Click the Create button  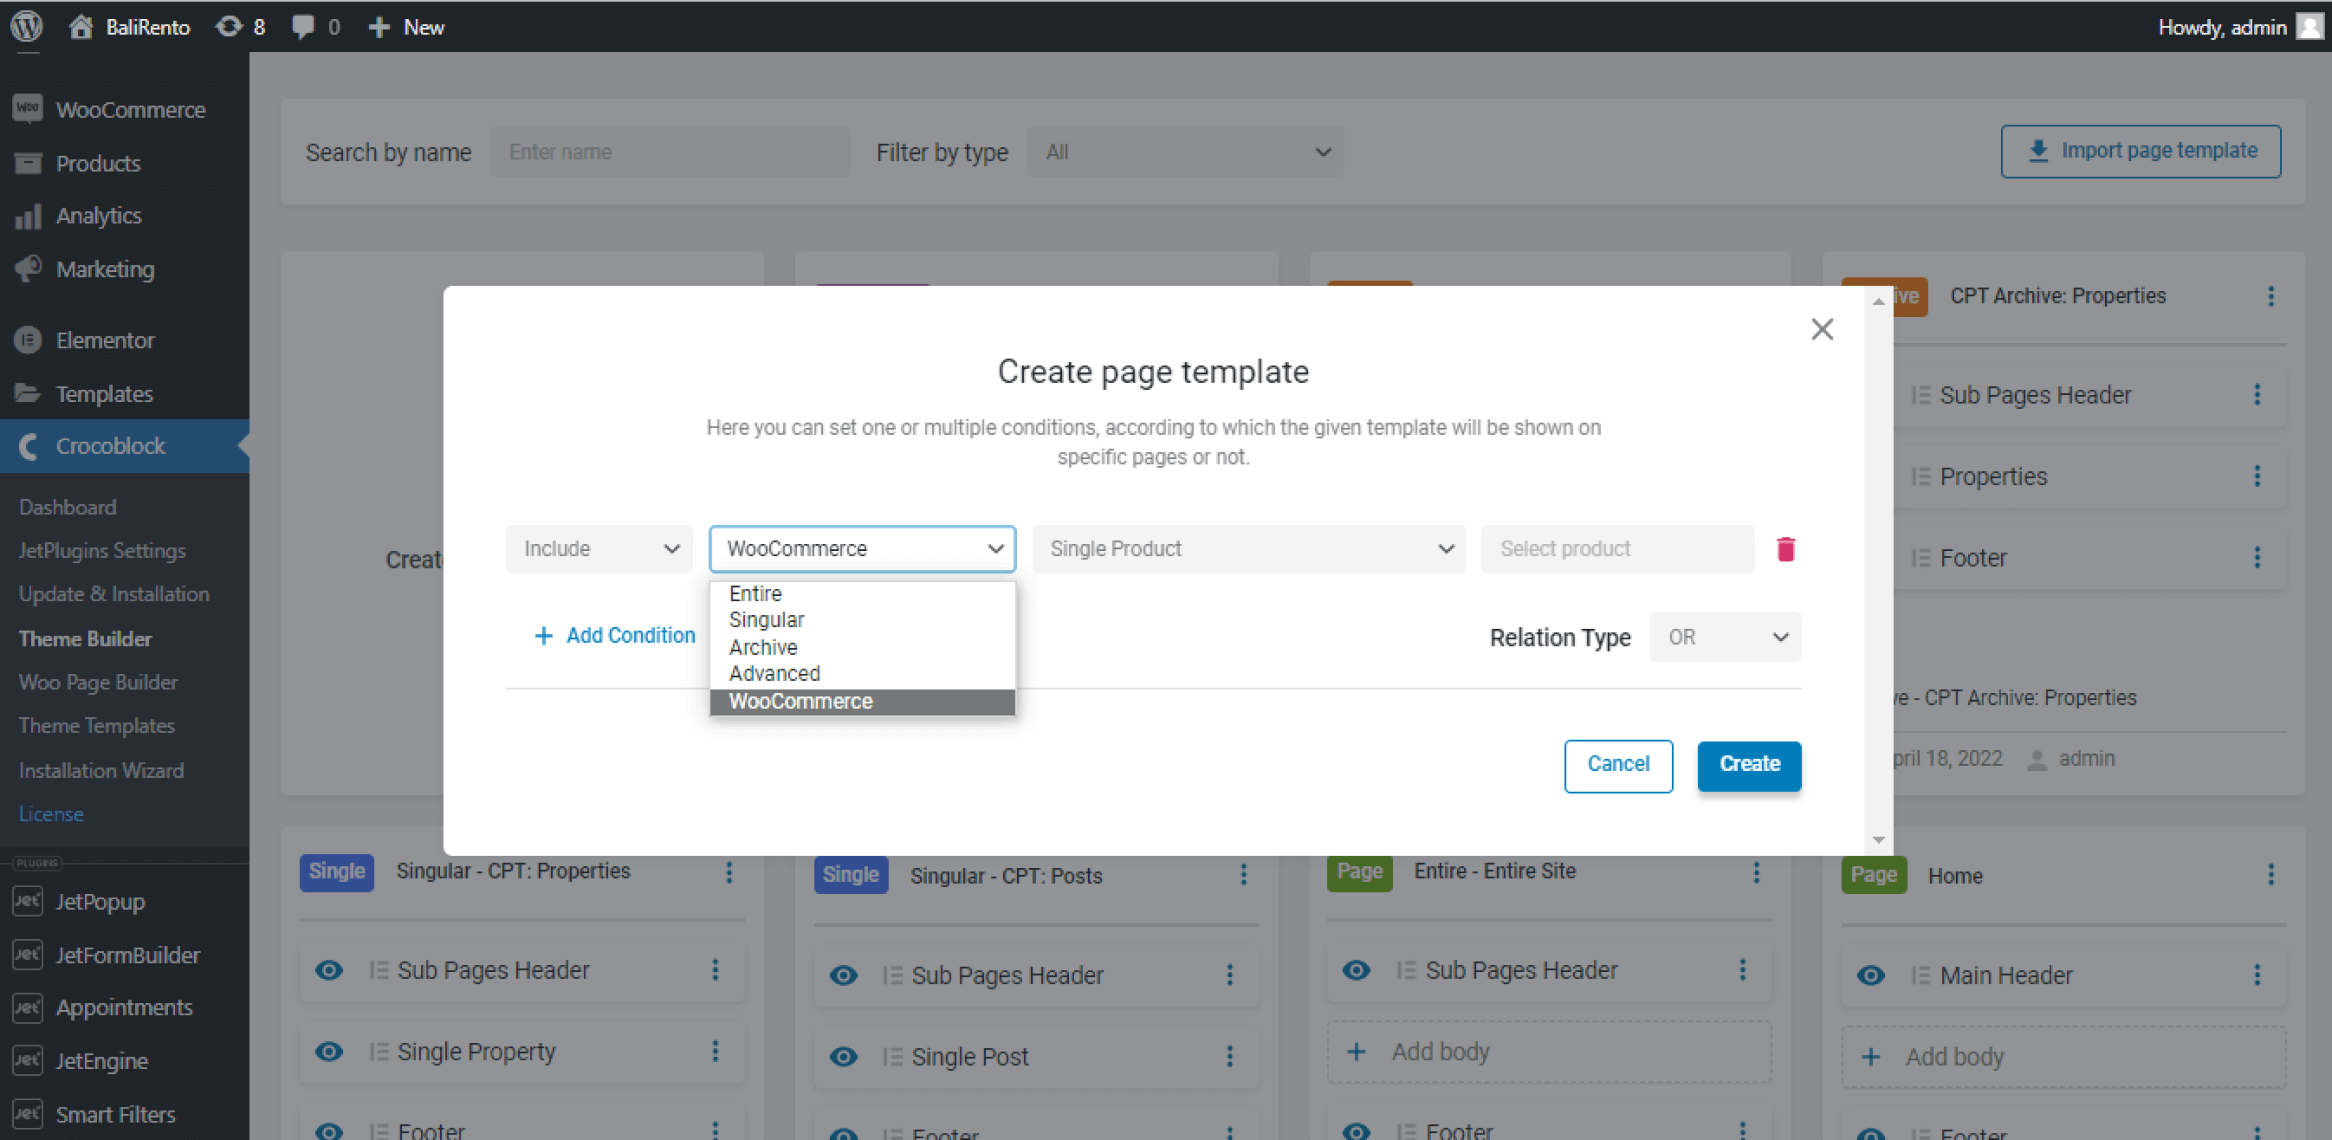pos(1749,765)
